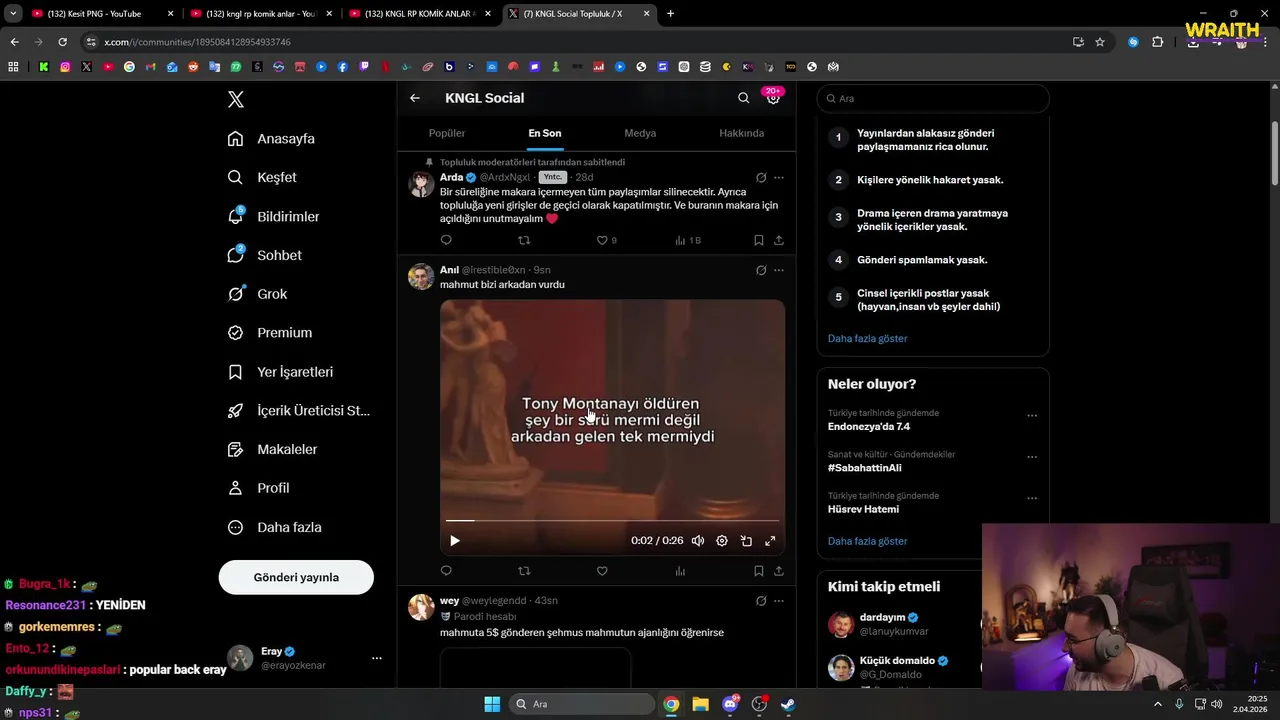The width and height of the screenshot is (1280, 720).
Task: Bookmark Arda's pinned post
Action: click(x=758, y=240)
